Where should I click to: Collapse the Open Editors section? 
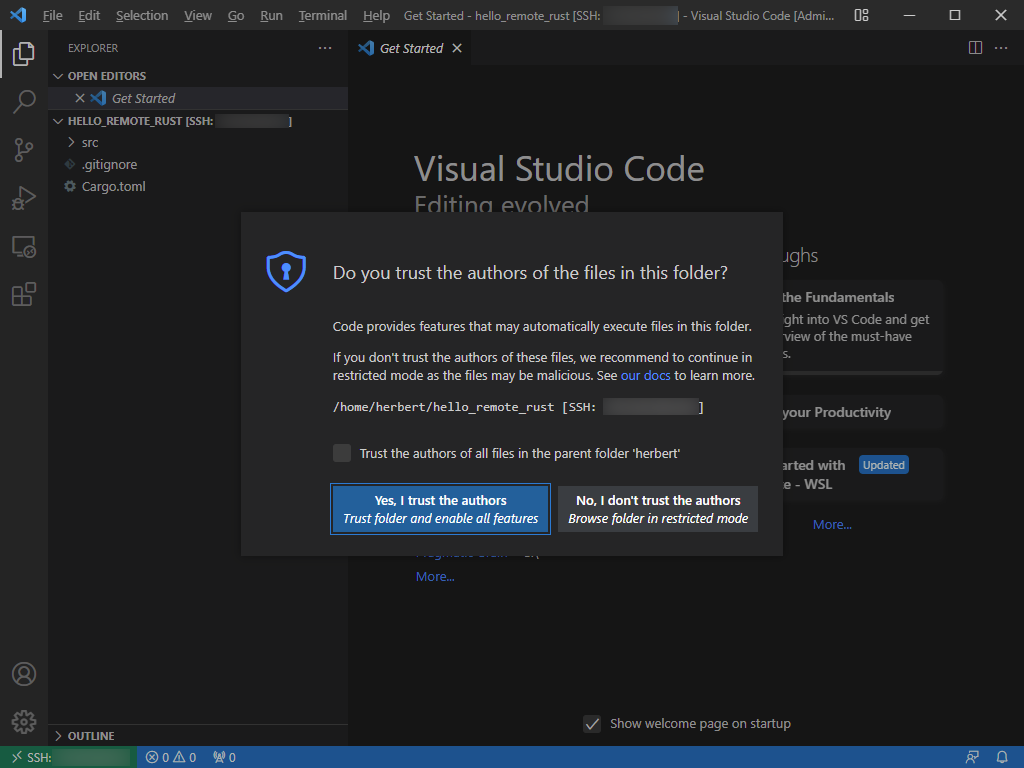106,76
